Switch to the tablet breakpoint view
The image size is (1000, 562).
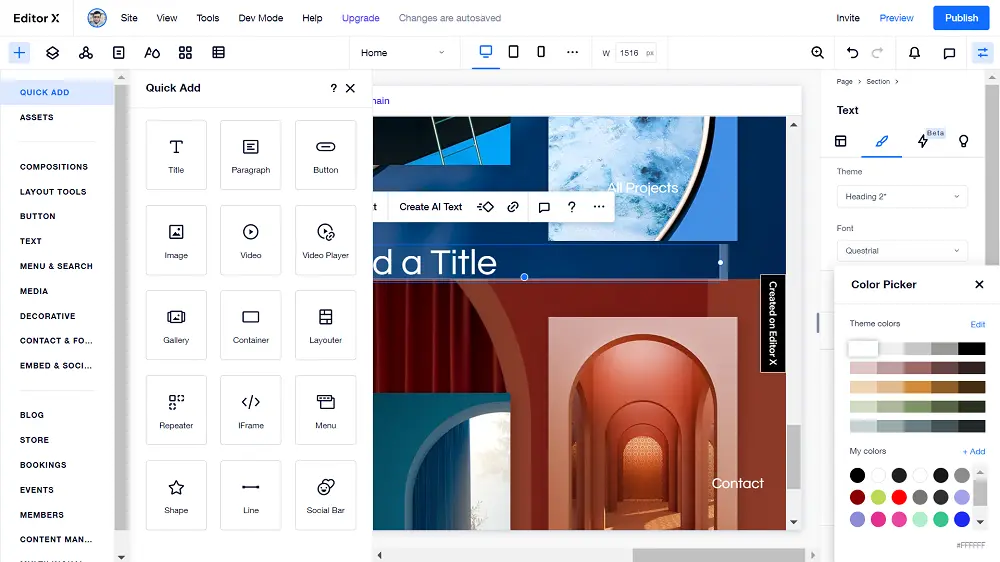pyautogui.click(x=513, y=52)
